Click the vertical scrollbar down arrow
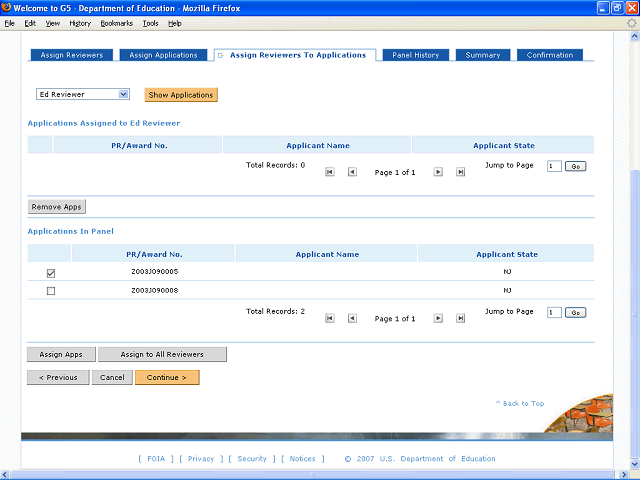The image size is (640, 480). (x=634, y=464)
